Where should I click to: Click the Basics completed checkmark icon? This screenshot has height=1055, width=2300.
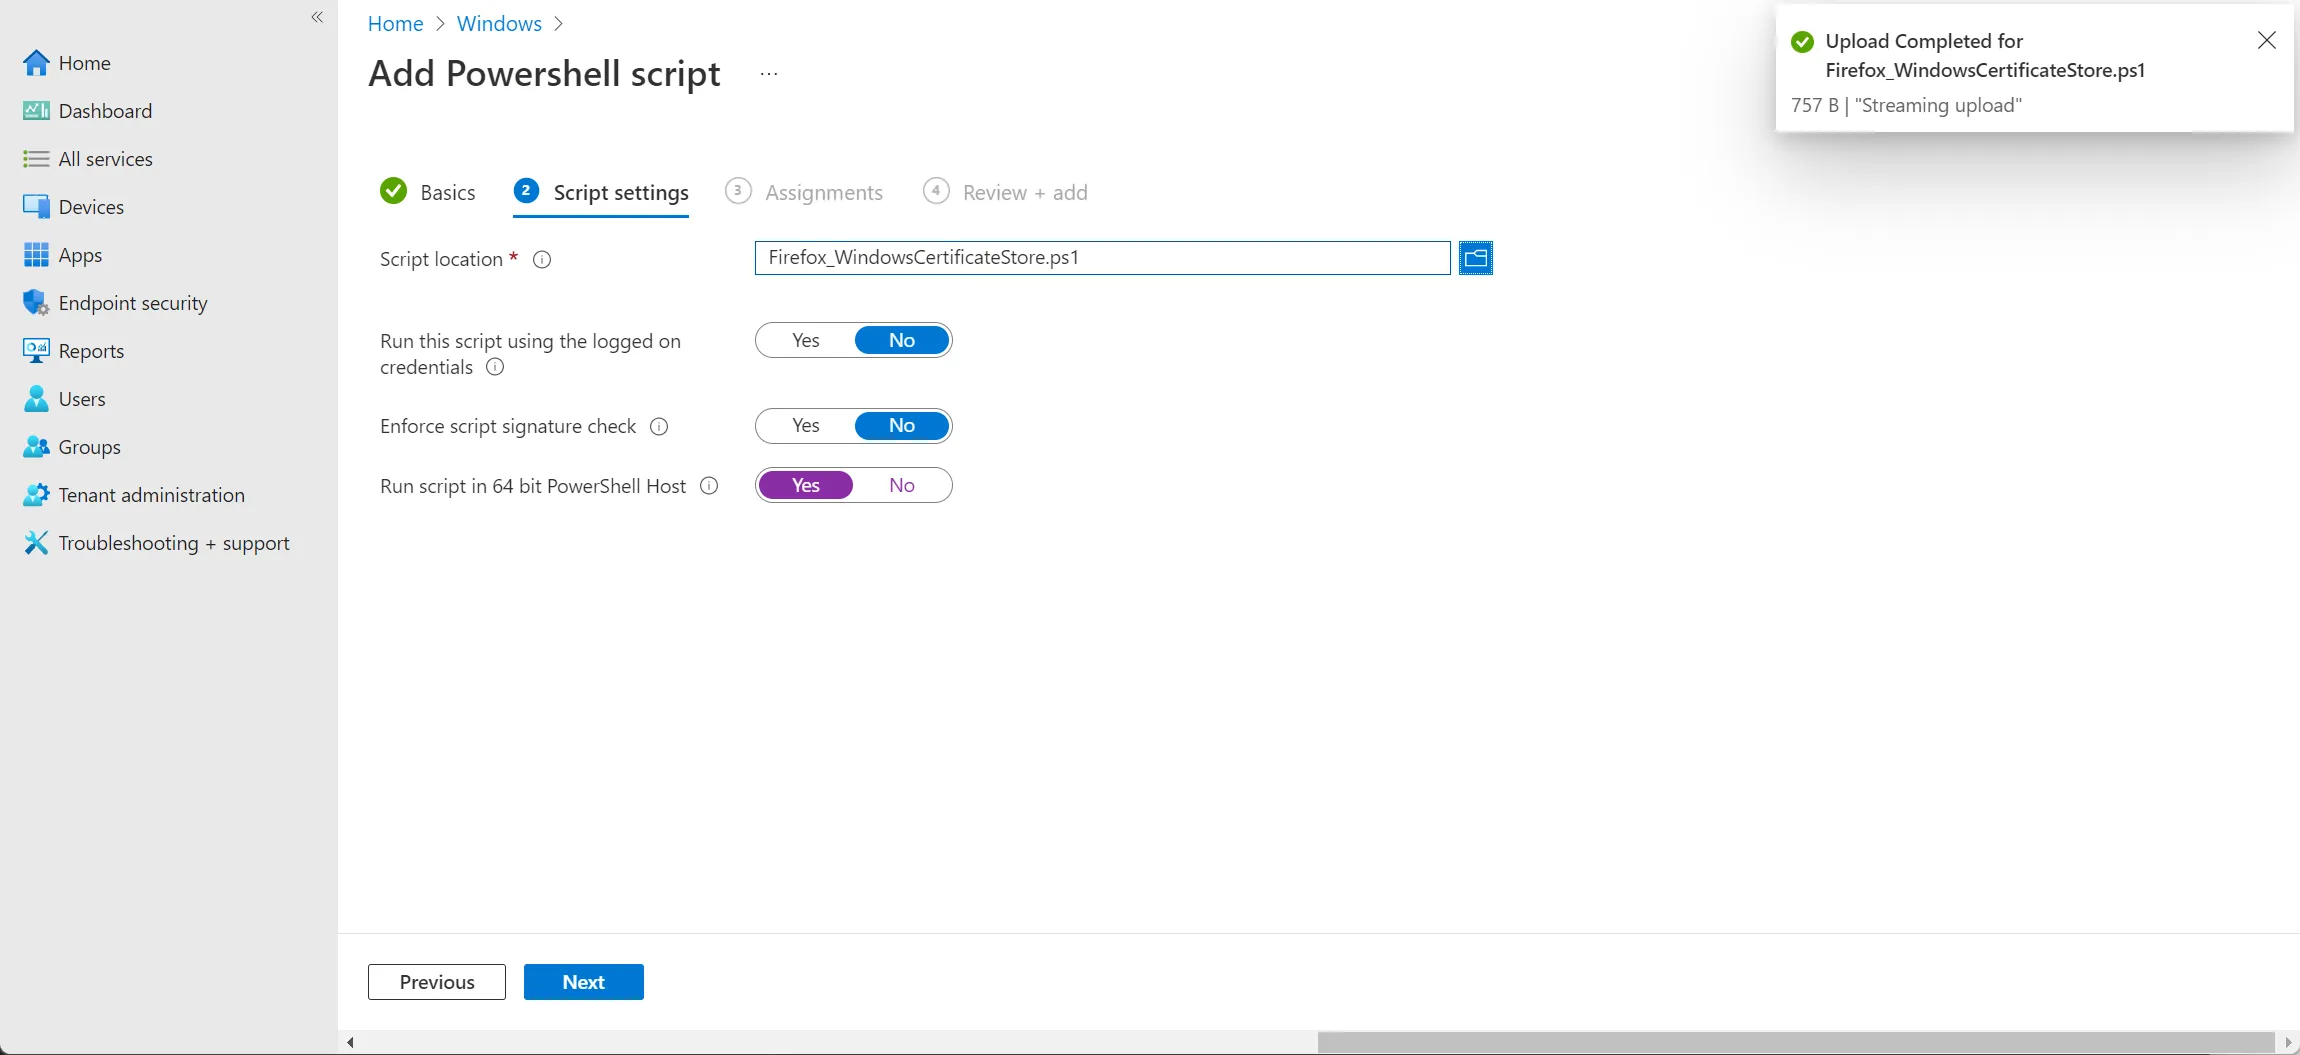coord(394,191)
